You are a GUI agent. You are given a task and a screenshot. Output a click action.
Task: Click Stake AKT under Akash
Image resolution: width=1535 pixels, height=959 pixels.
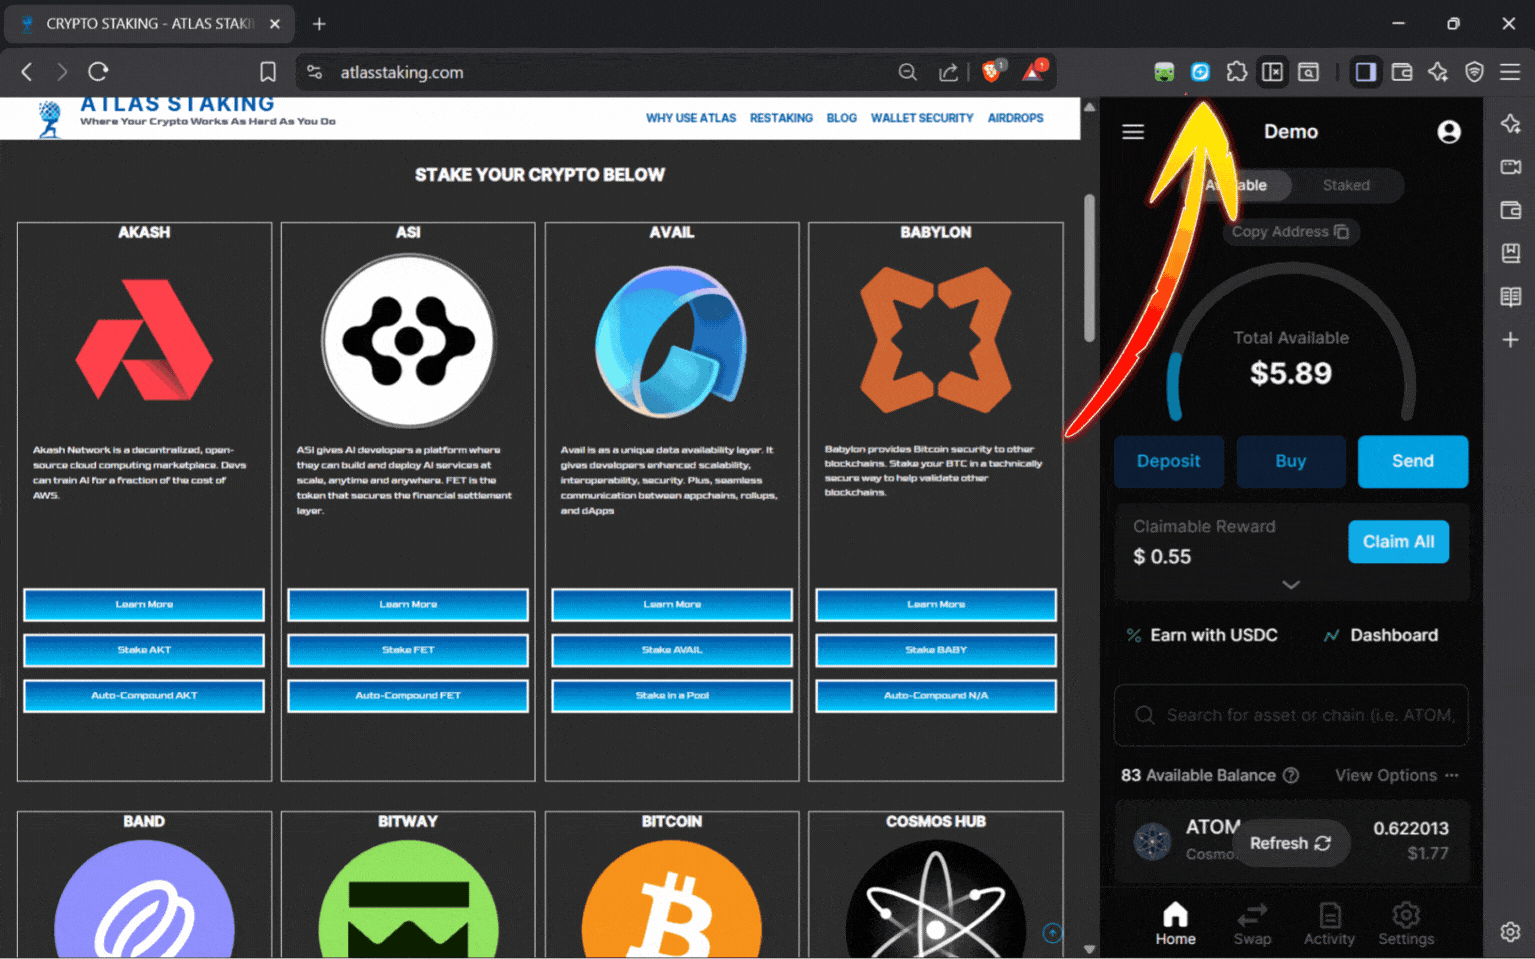click(143, 650)
